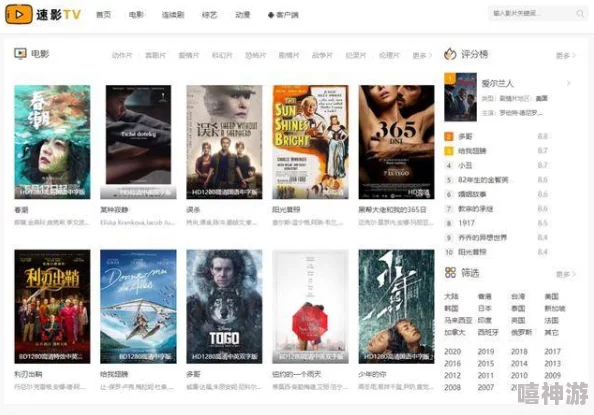The height and width of the screenshot is (415, 594).
Task: Expand 更多 in the movie genre row
Action: 422,55
